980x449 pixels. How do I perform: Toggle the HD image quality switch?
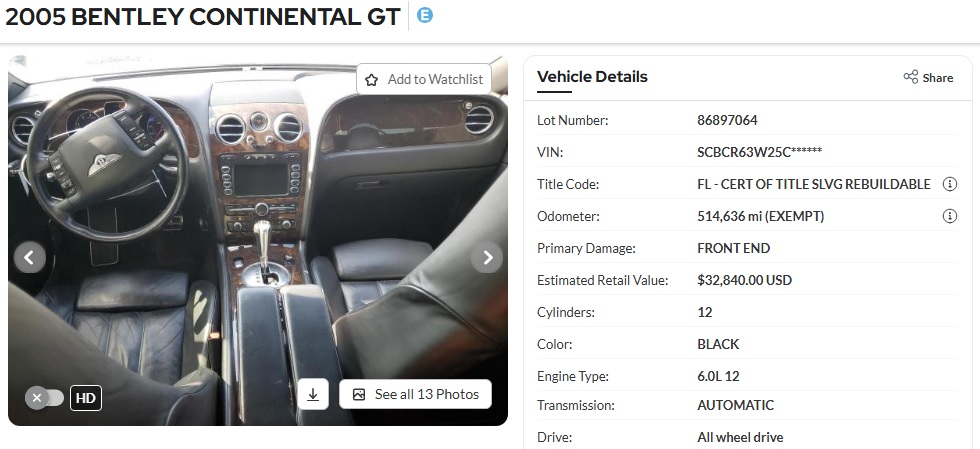click(44, 398)
